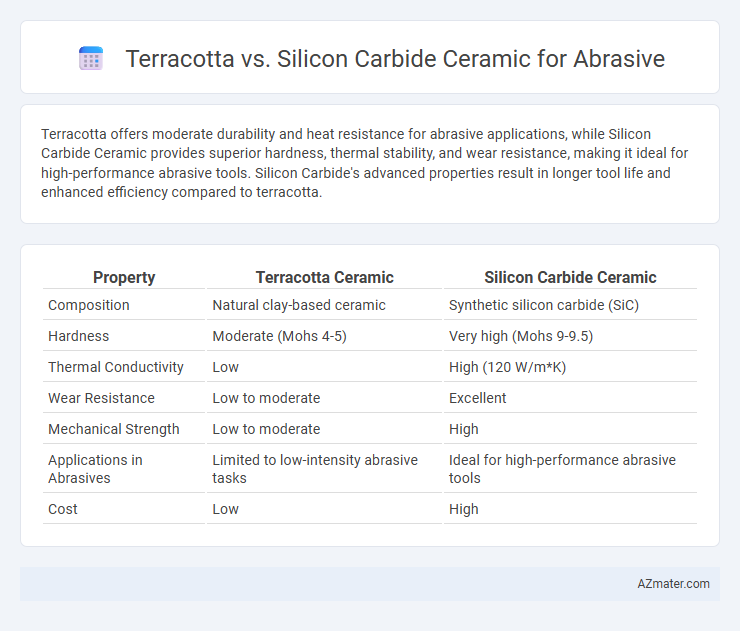This screenshot has width=740, height=631.
Task: Click the 'Natural clay-based ceramic' cell
Action: [x=299, y=305]
